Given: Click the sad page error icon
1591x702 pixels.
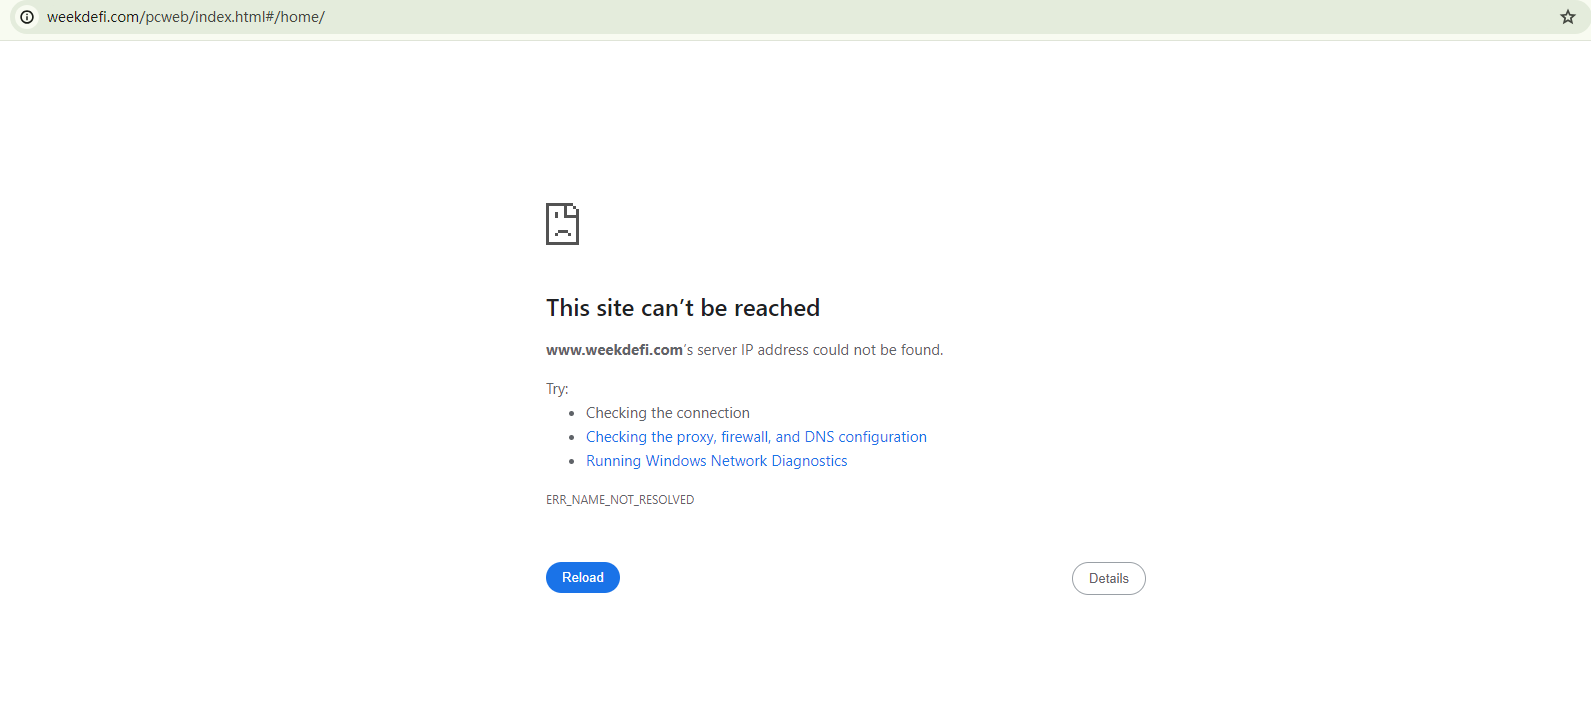Looking at the screenshot, I should 562,224.
